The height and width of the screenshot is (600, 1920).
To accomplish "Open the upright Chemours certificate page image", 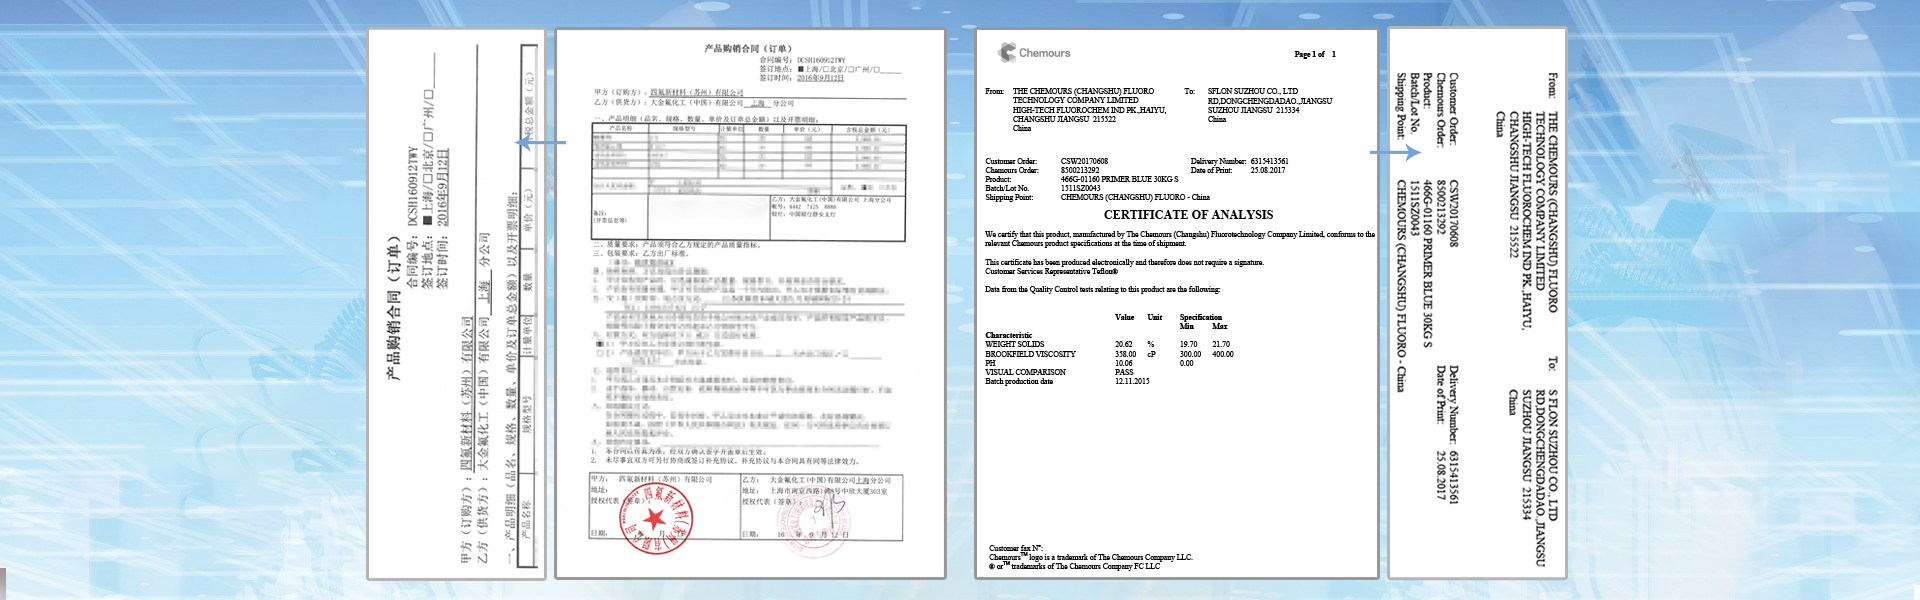I will [1176, 304].
